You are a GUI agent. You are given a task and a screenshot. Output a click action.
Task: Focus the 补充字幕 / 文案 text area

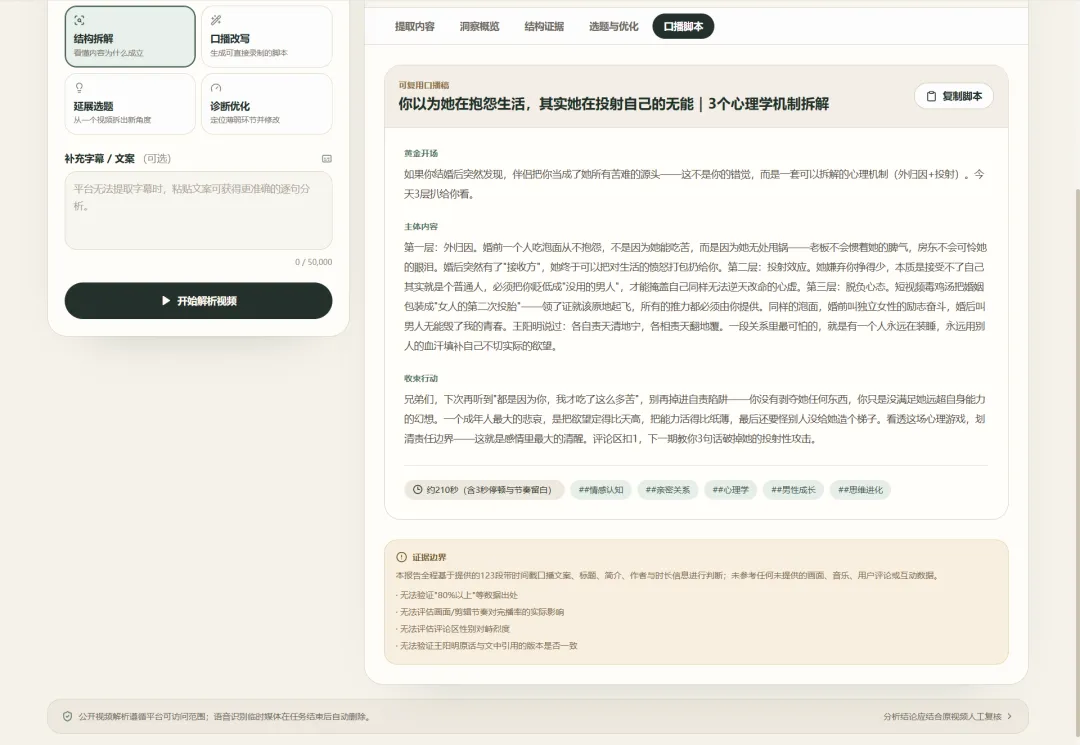[198, 210]
